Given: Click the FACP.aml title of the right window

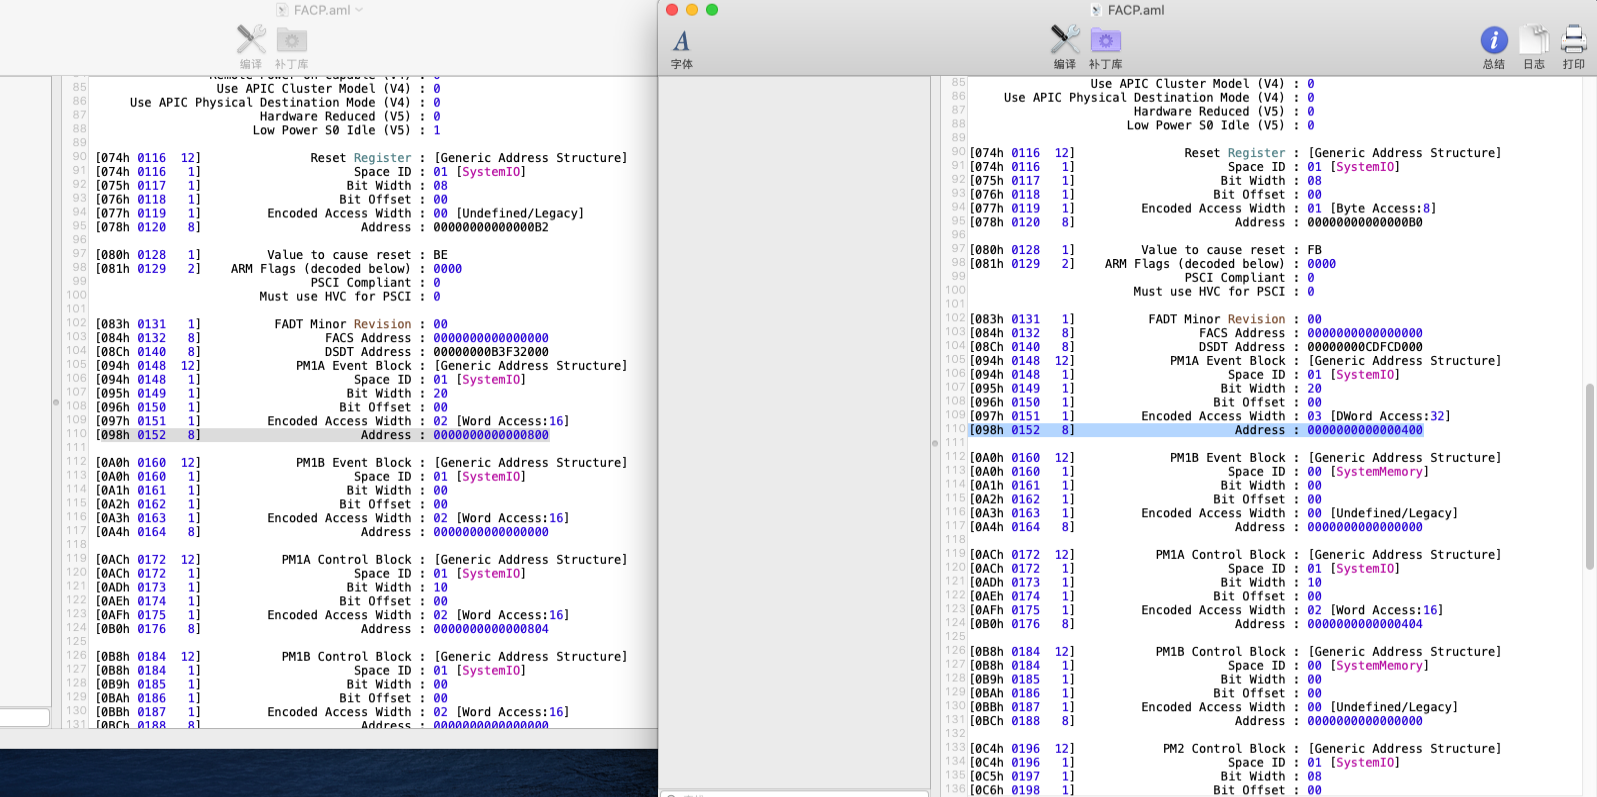Looking at the screenshot, I should point(1136,10).
